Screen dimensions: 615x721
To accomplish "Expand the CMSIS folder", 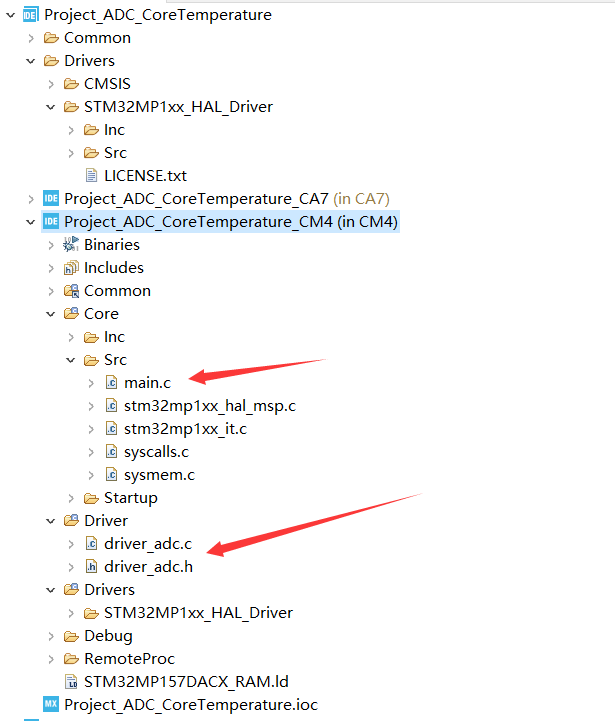I will (x=51, y=84).
